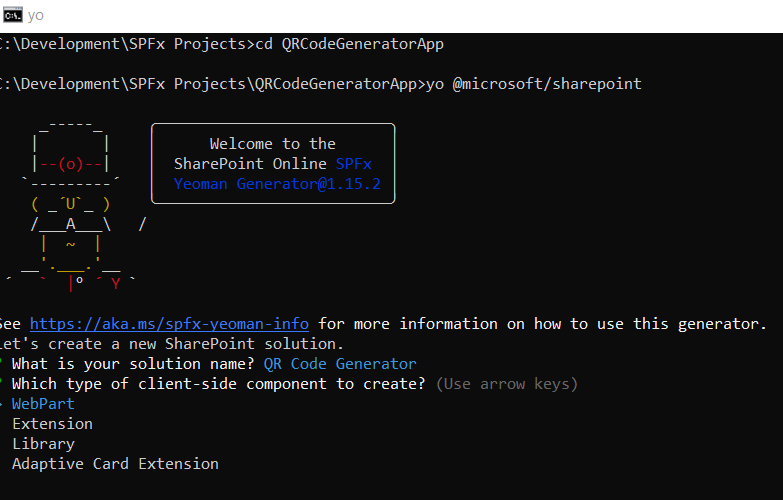This screenshot has width=783, height=500.
Task: Click the 'Welcome to the' heading text
Action: pos(273,144)
